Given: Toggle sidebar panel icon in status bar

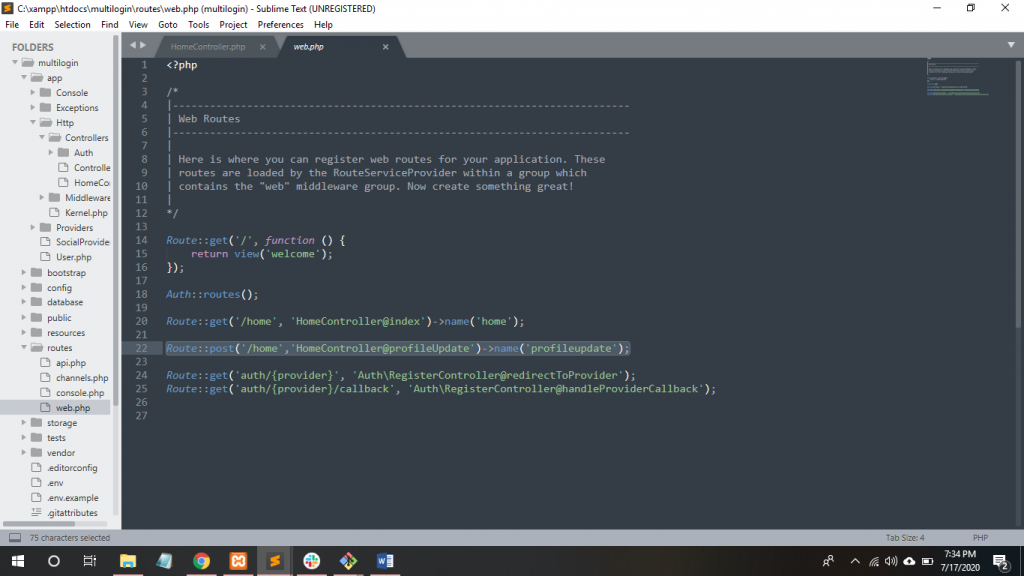Looking at the screenshot, I should click(x=15, y=537).
